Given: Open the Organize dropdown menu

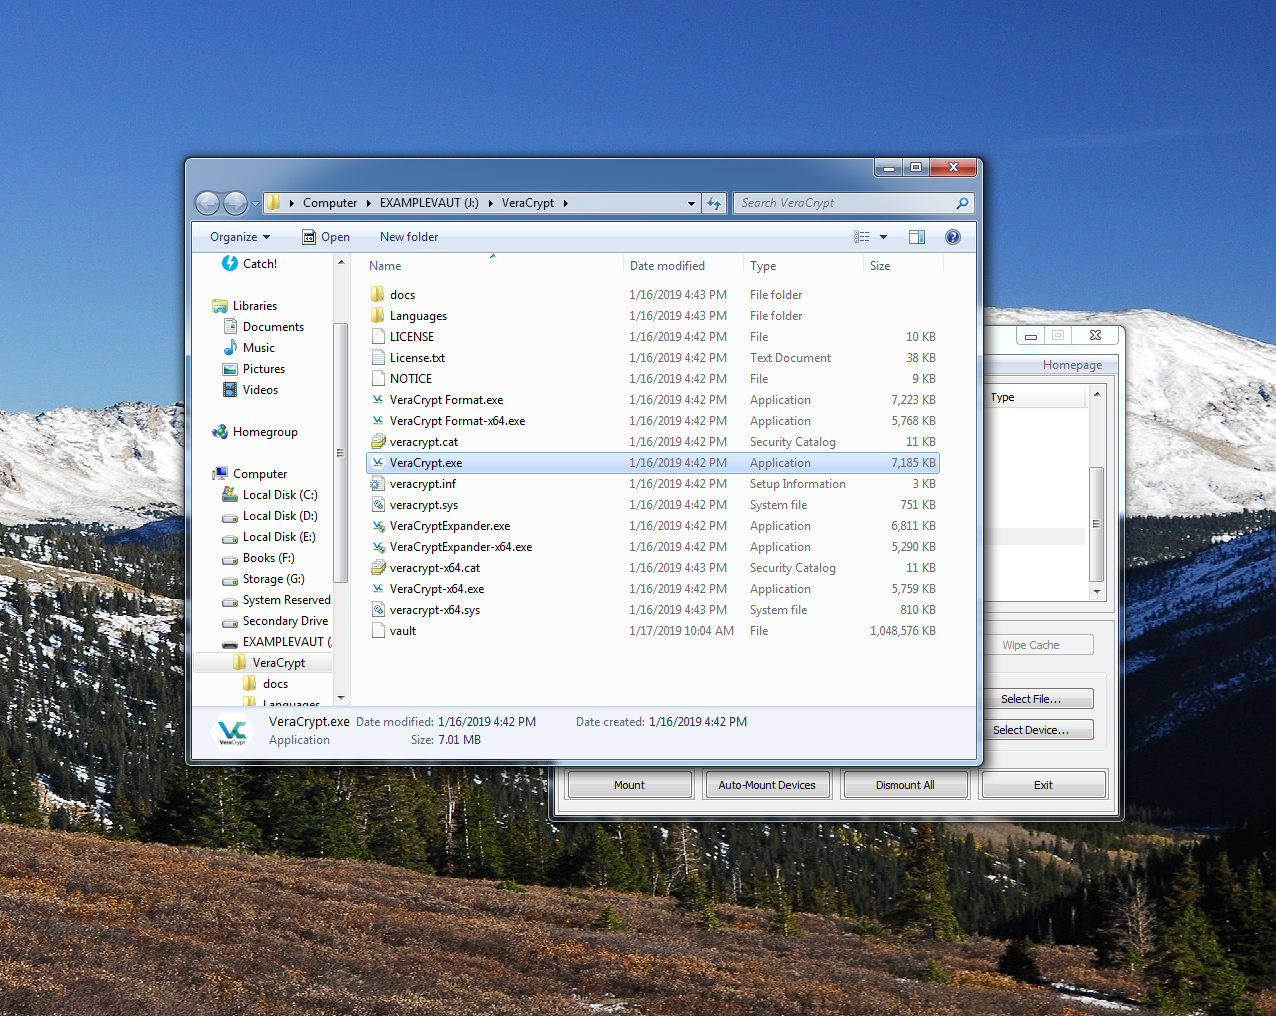Looking at the screenshot, I should pos(240,237).
